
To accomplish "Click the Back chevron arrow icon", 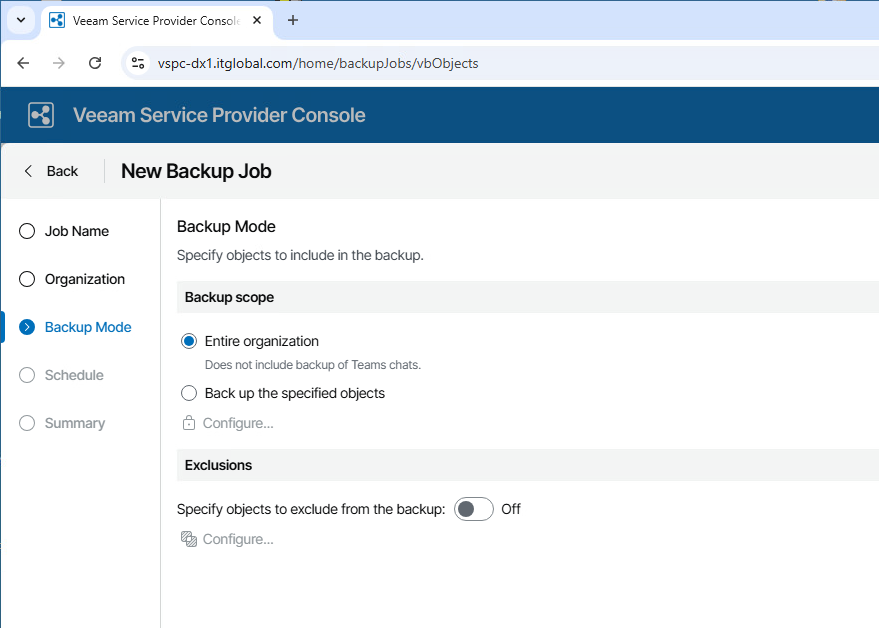I will [x=29, y=171].
